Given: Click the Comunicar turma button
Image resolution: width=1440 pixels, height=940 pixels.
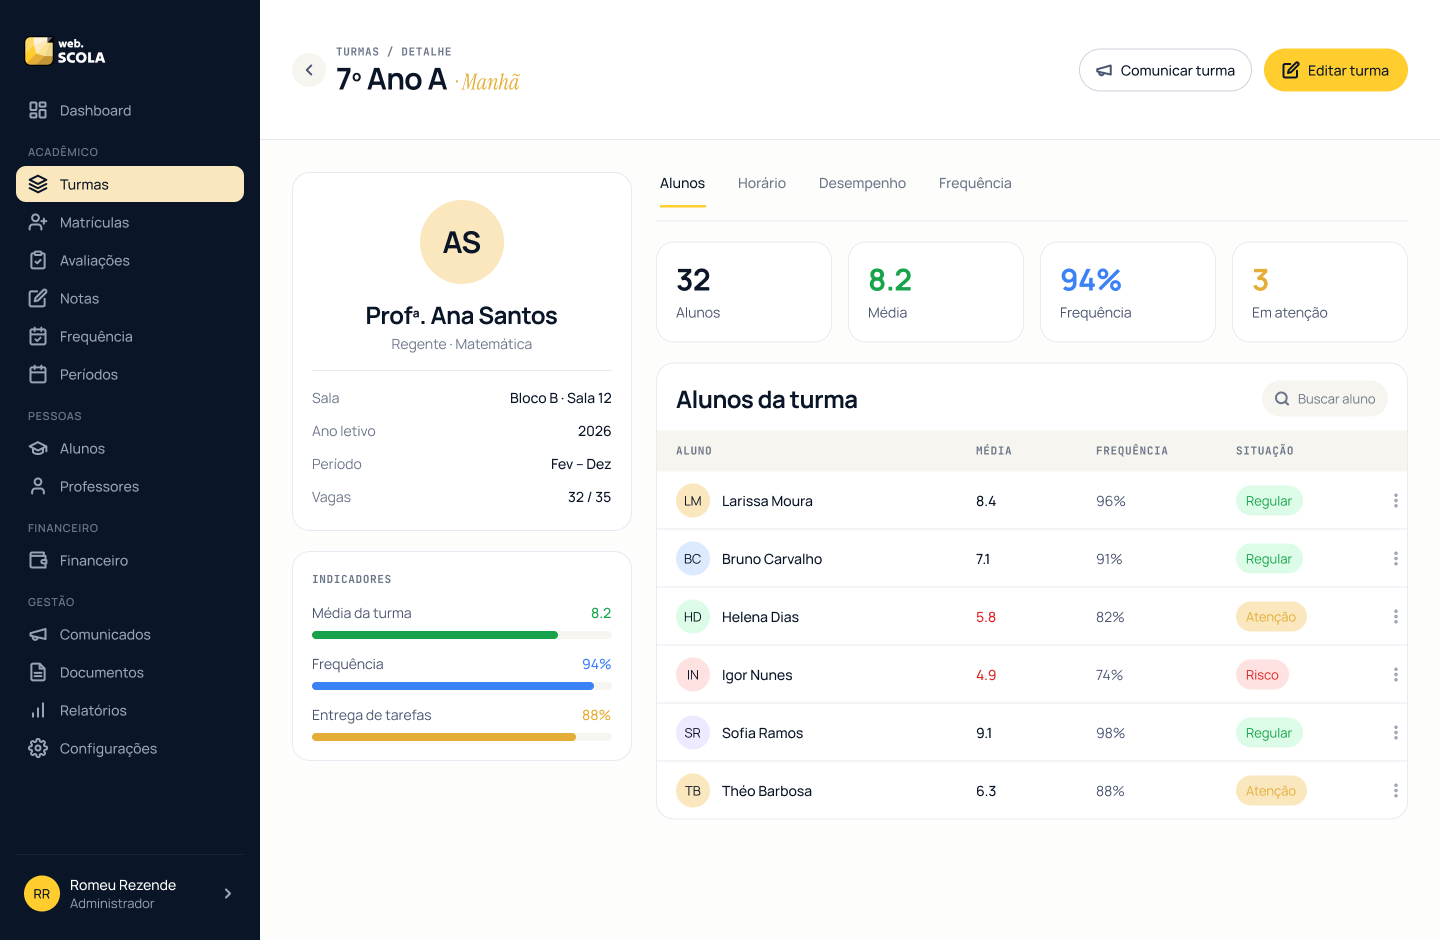Looking at the screenshot, I should point(1165,70).
